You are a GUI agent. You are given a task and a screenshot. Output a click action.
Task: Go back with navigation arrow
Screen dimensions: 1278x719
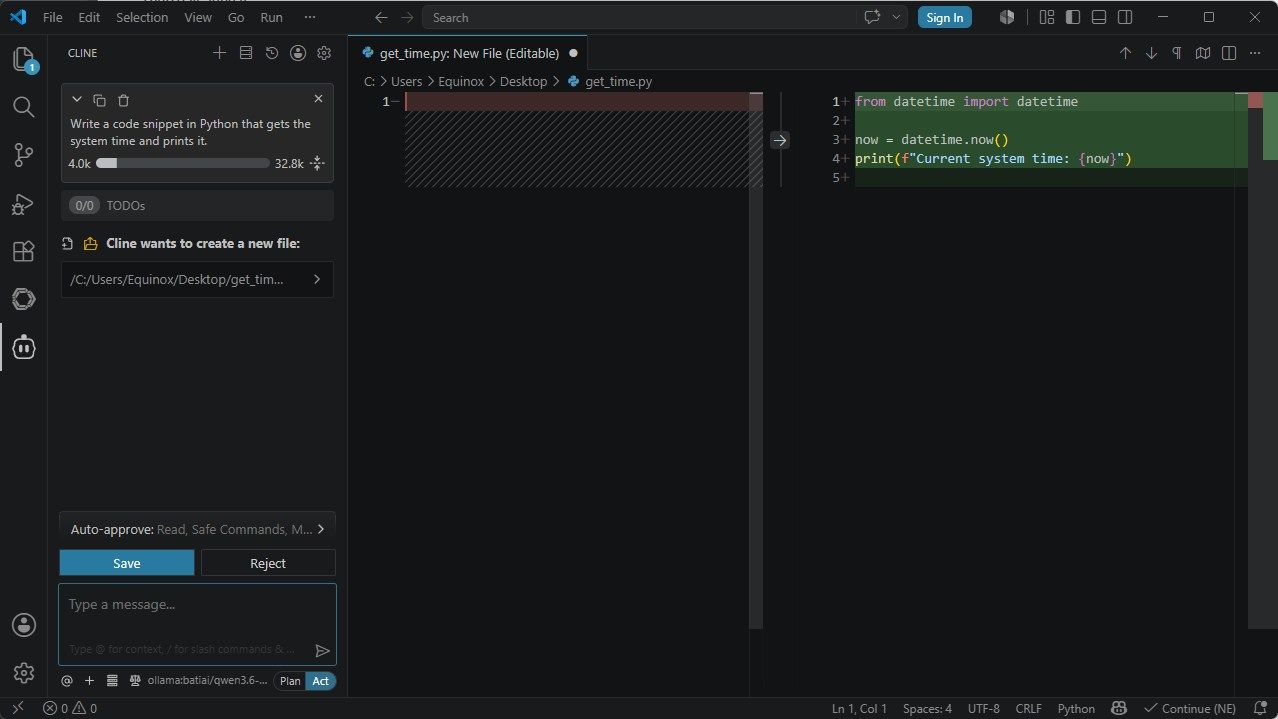381,17
